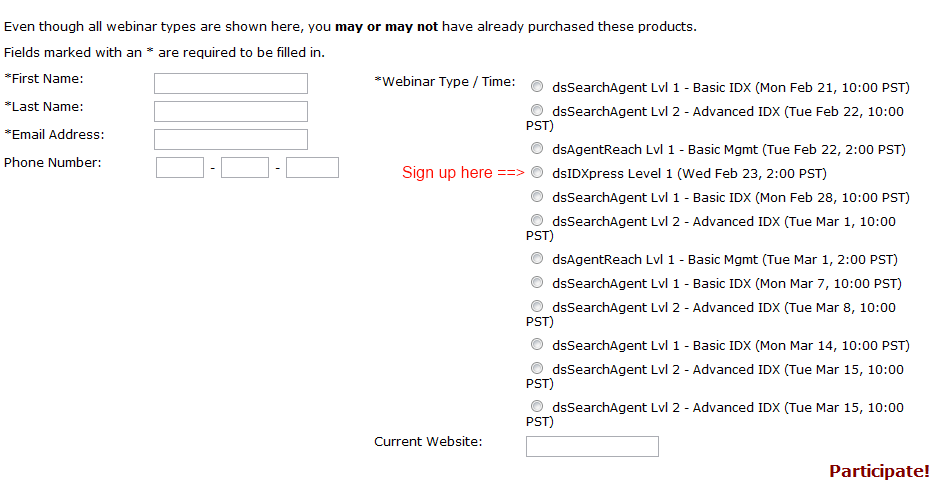Select the final webinar radio above Current Website

tap(537, 406)
